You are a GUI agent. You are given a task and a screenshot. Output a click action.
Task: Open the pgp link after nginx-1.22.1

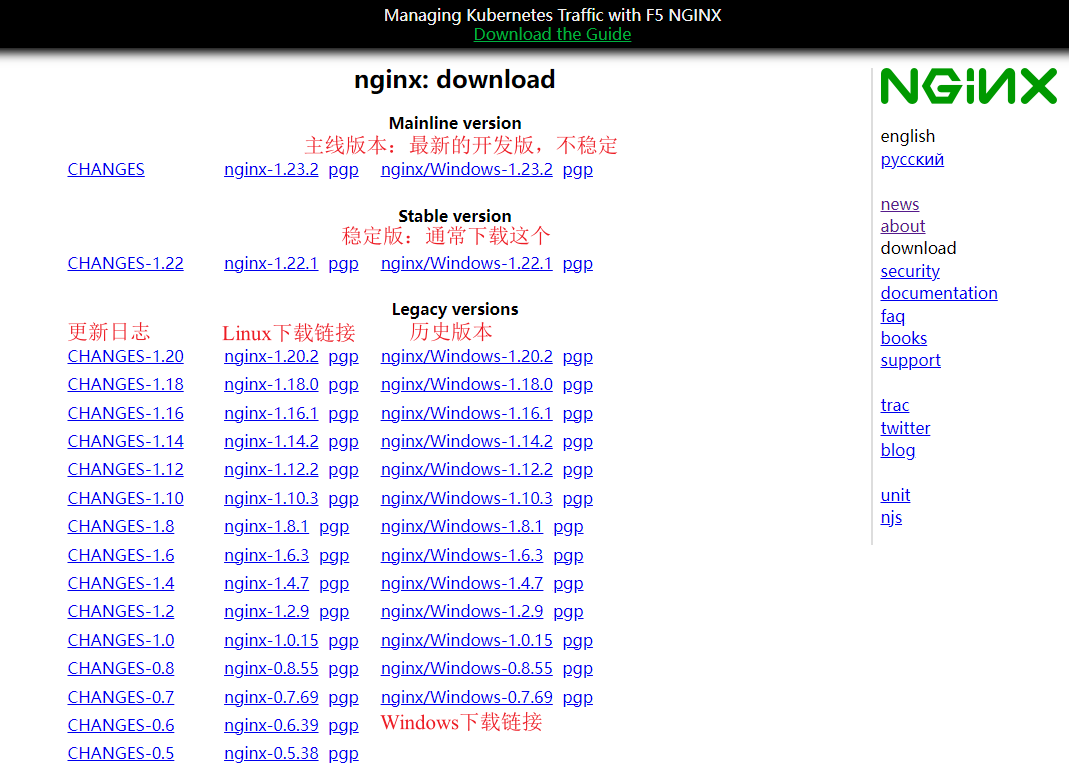pos(344,263)
